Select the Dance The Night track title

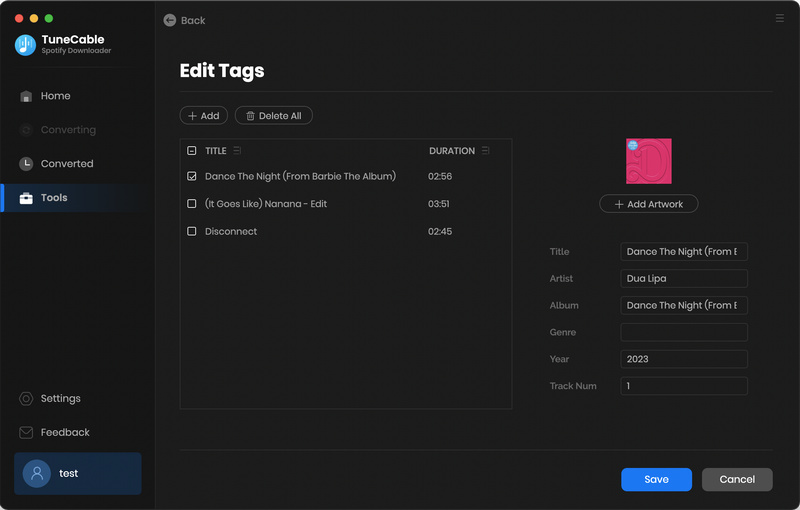301,176
